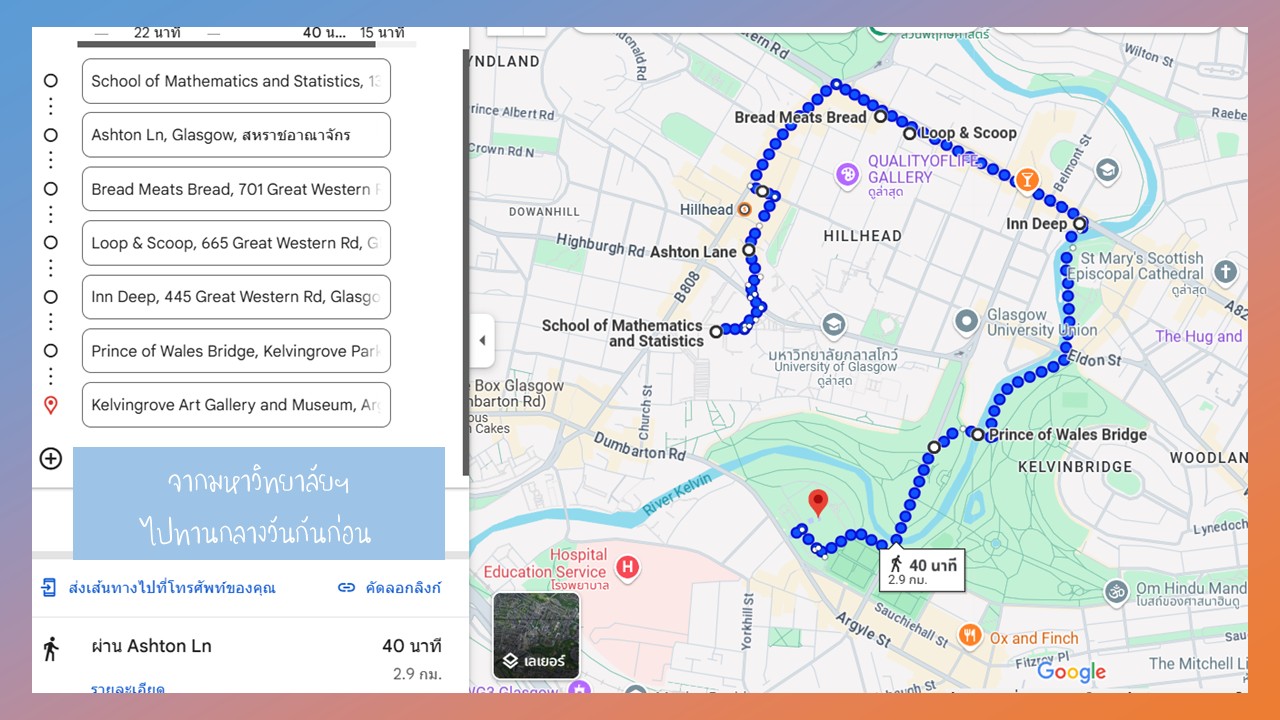Click the Hillhead subway station icon

(744, 210)
